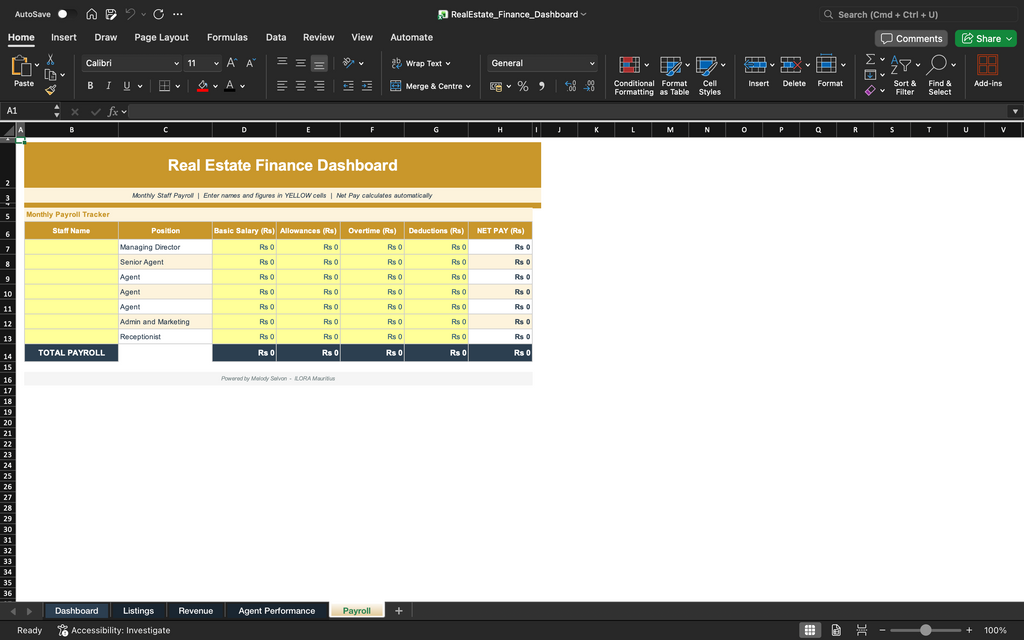The image size is (1024, 640).
Task: Apply the red fill colour swatch
Action: (202, 86)
